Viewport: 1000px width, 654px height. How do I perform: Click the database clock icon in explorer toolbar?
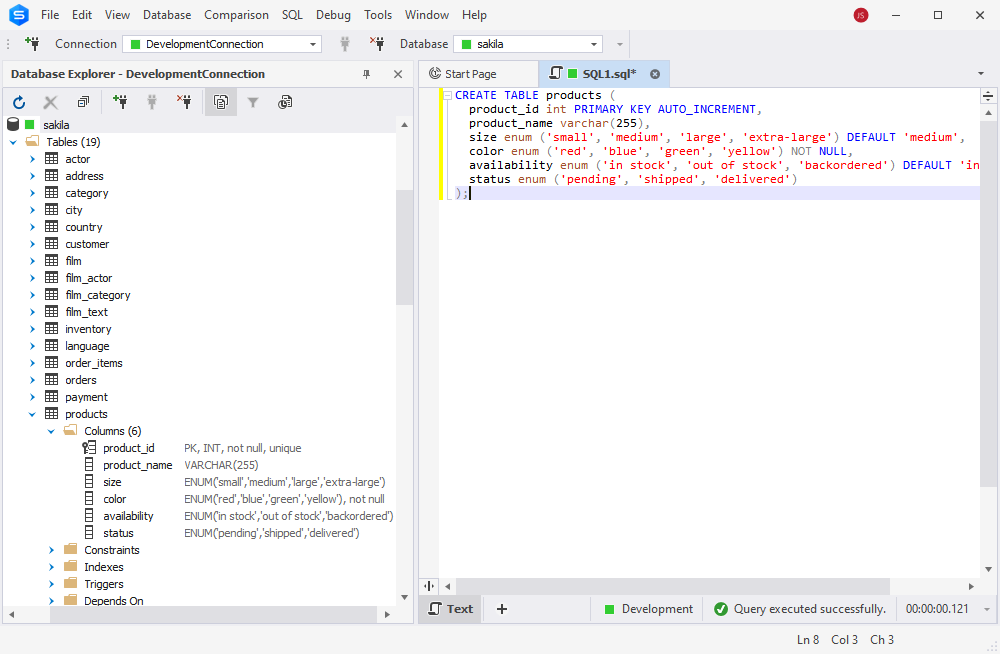click(285, 102)
